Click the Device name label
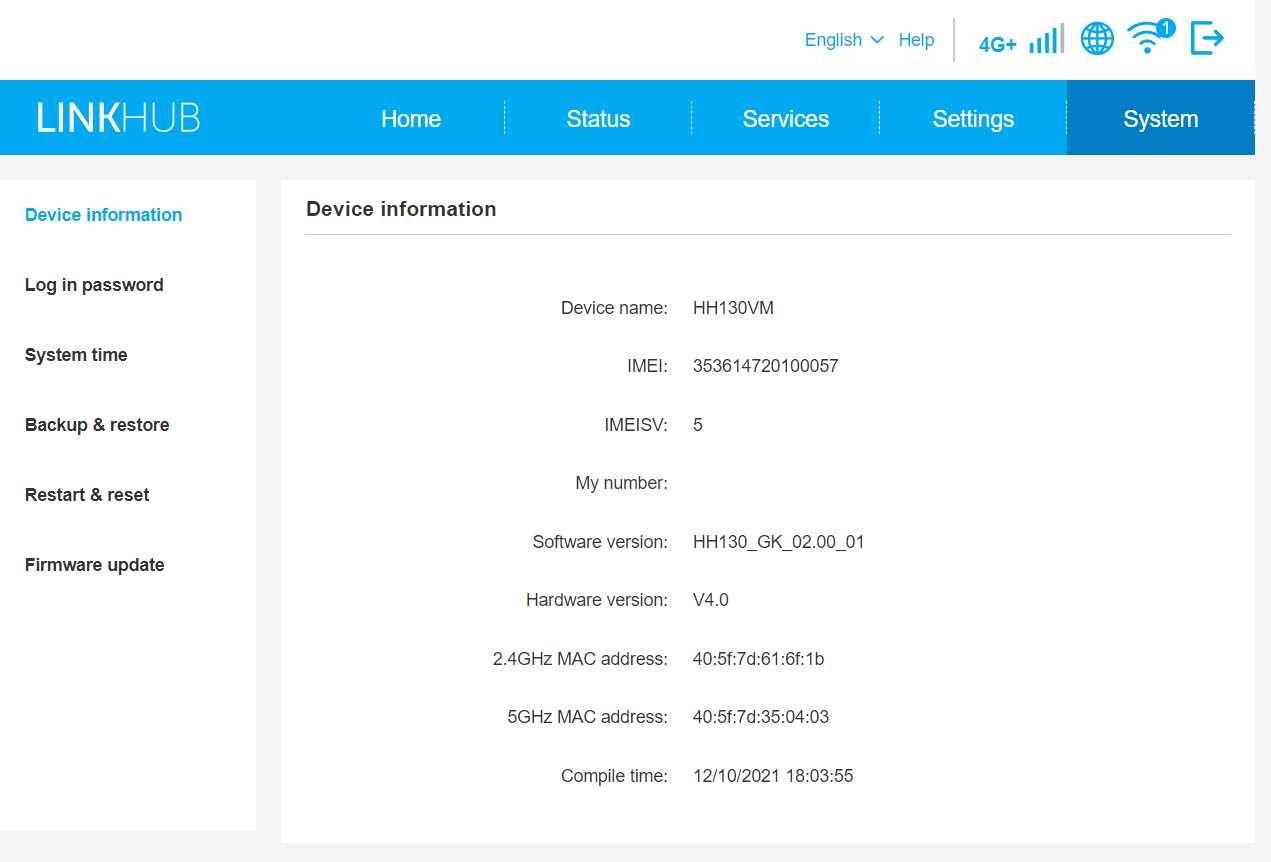1271x862 pixels. point(614,308)
